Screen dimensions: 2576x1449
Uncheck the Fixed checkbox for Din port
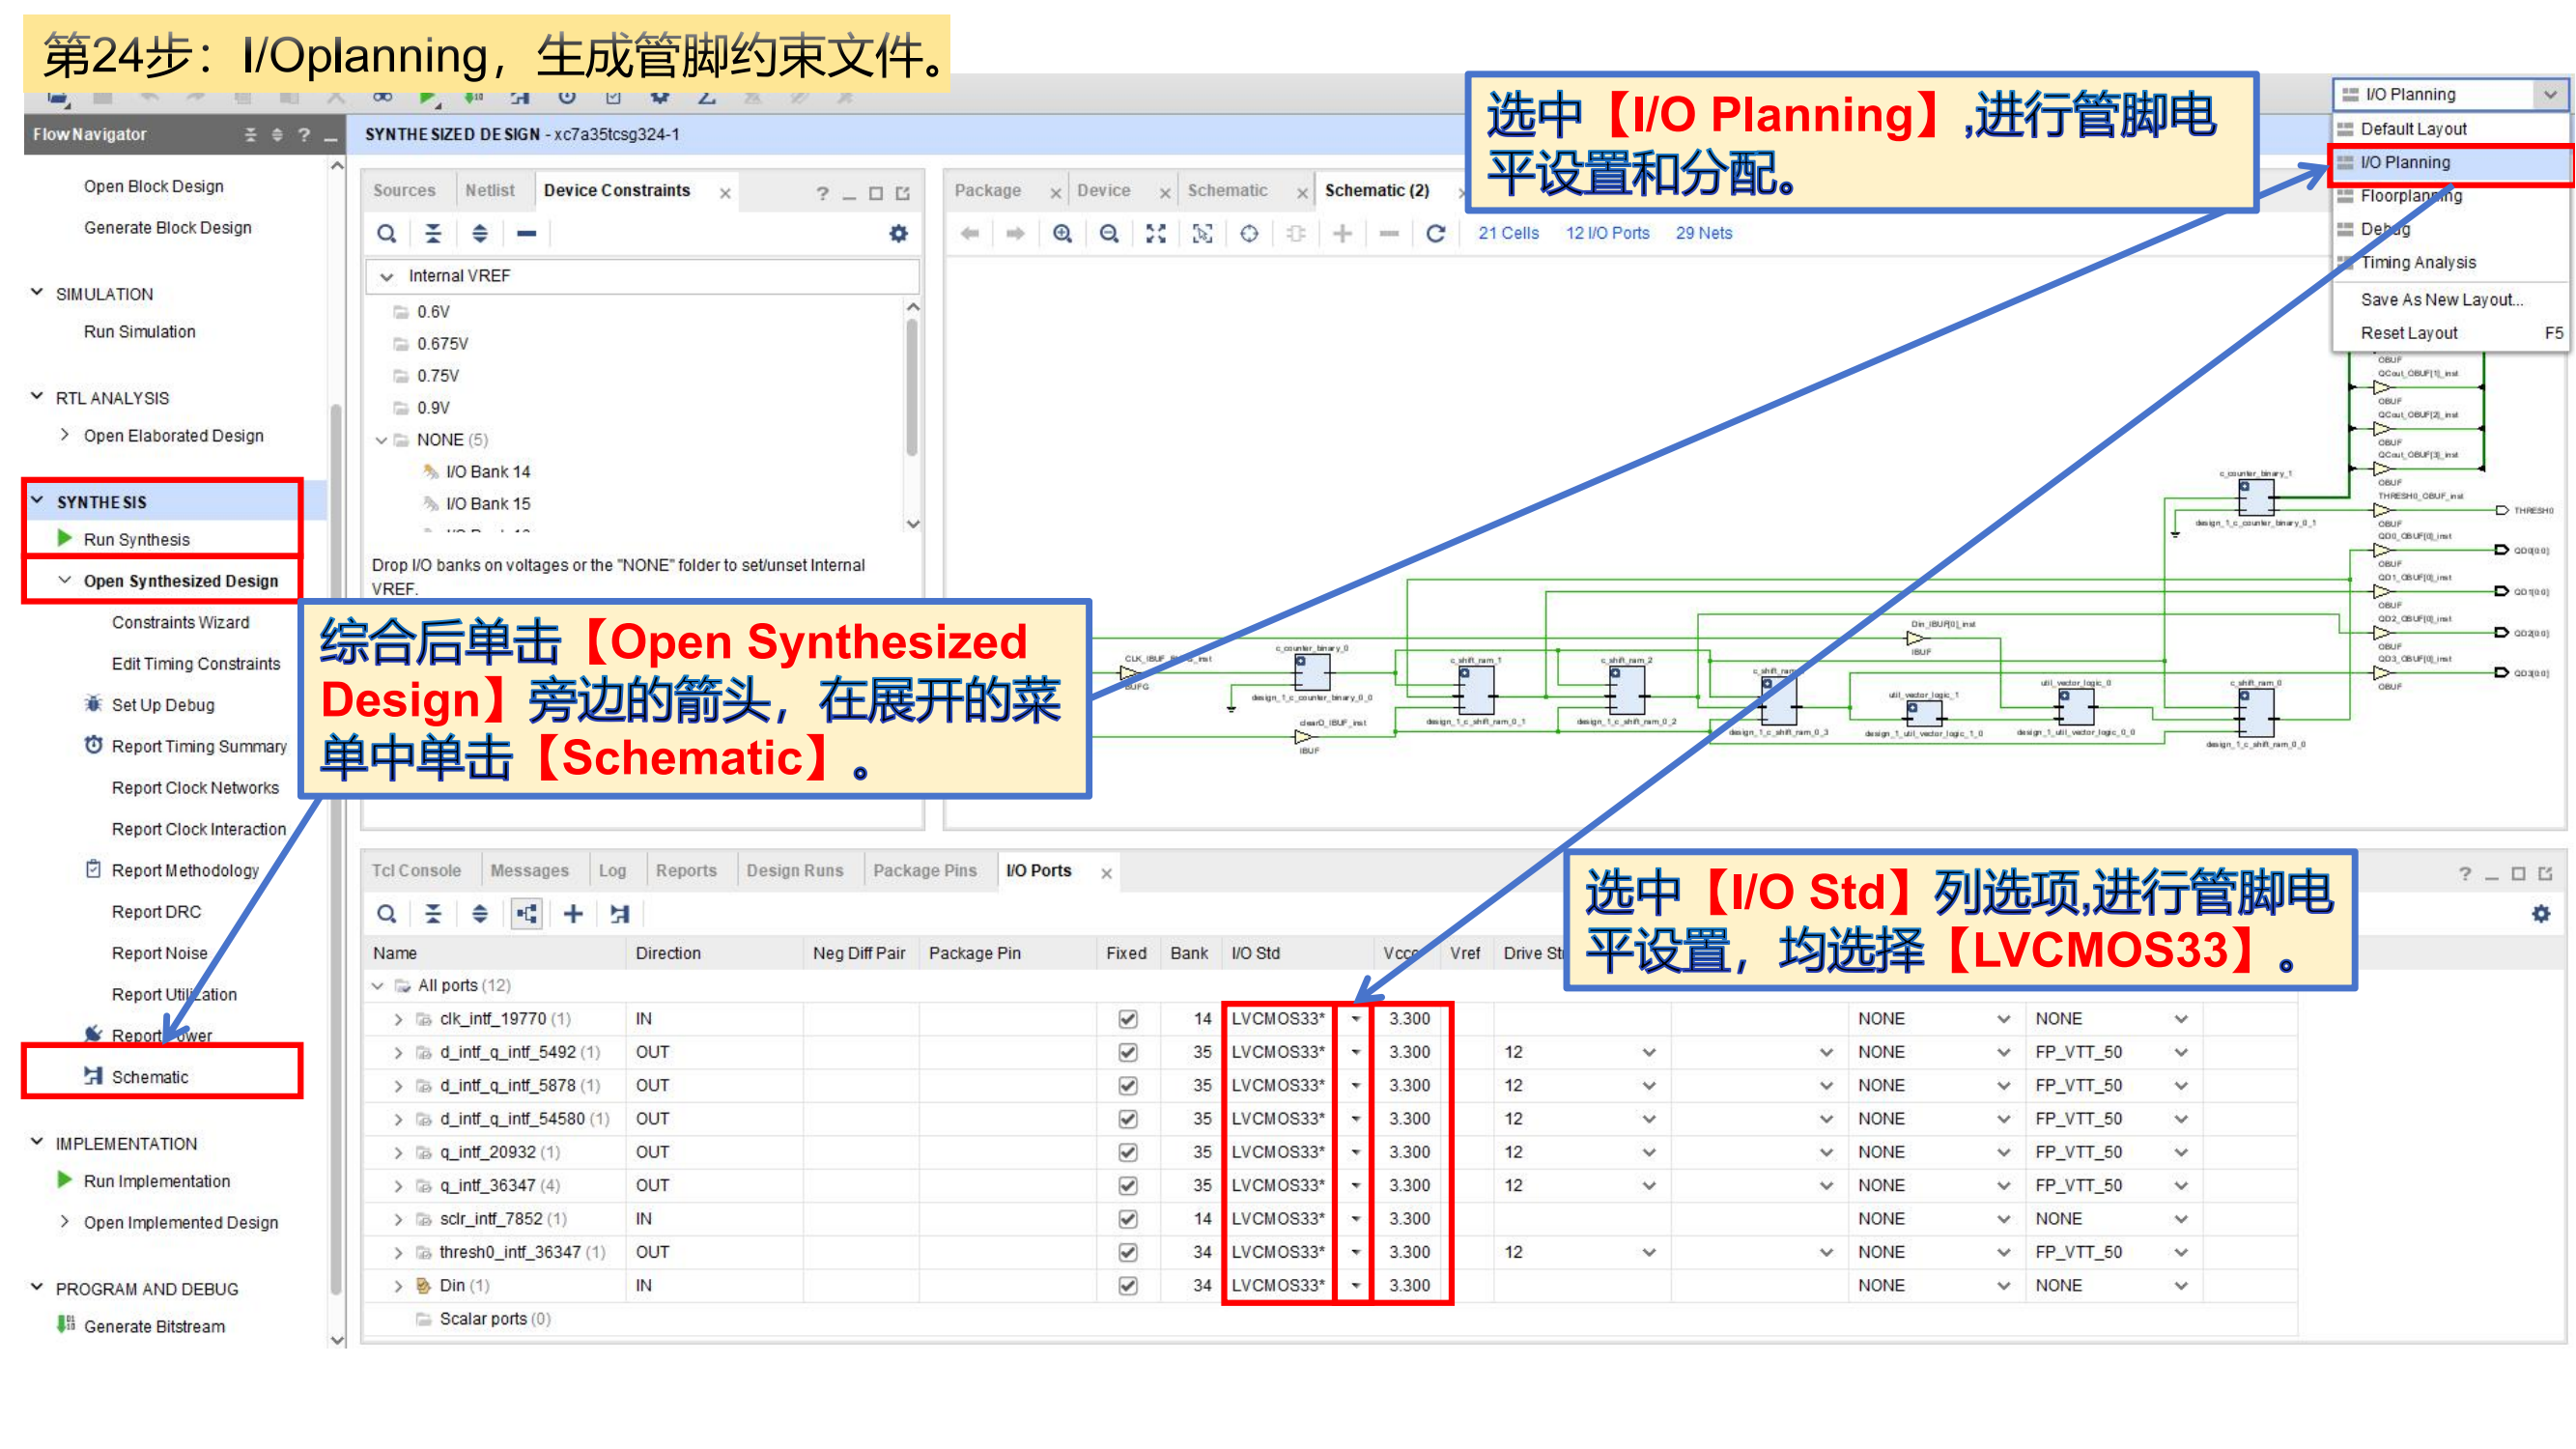pos(1127,1285)
